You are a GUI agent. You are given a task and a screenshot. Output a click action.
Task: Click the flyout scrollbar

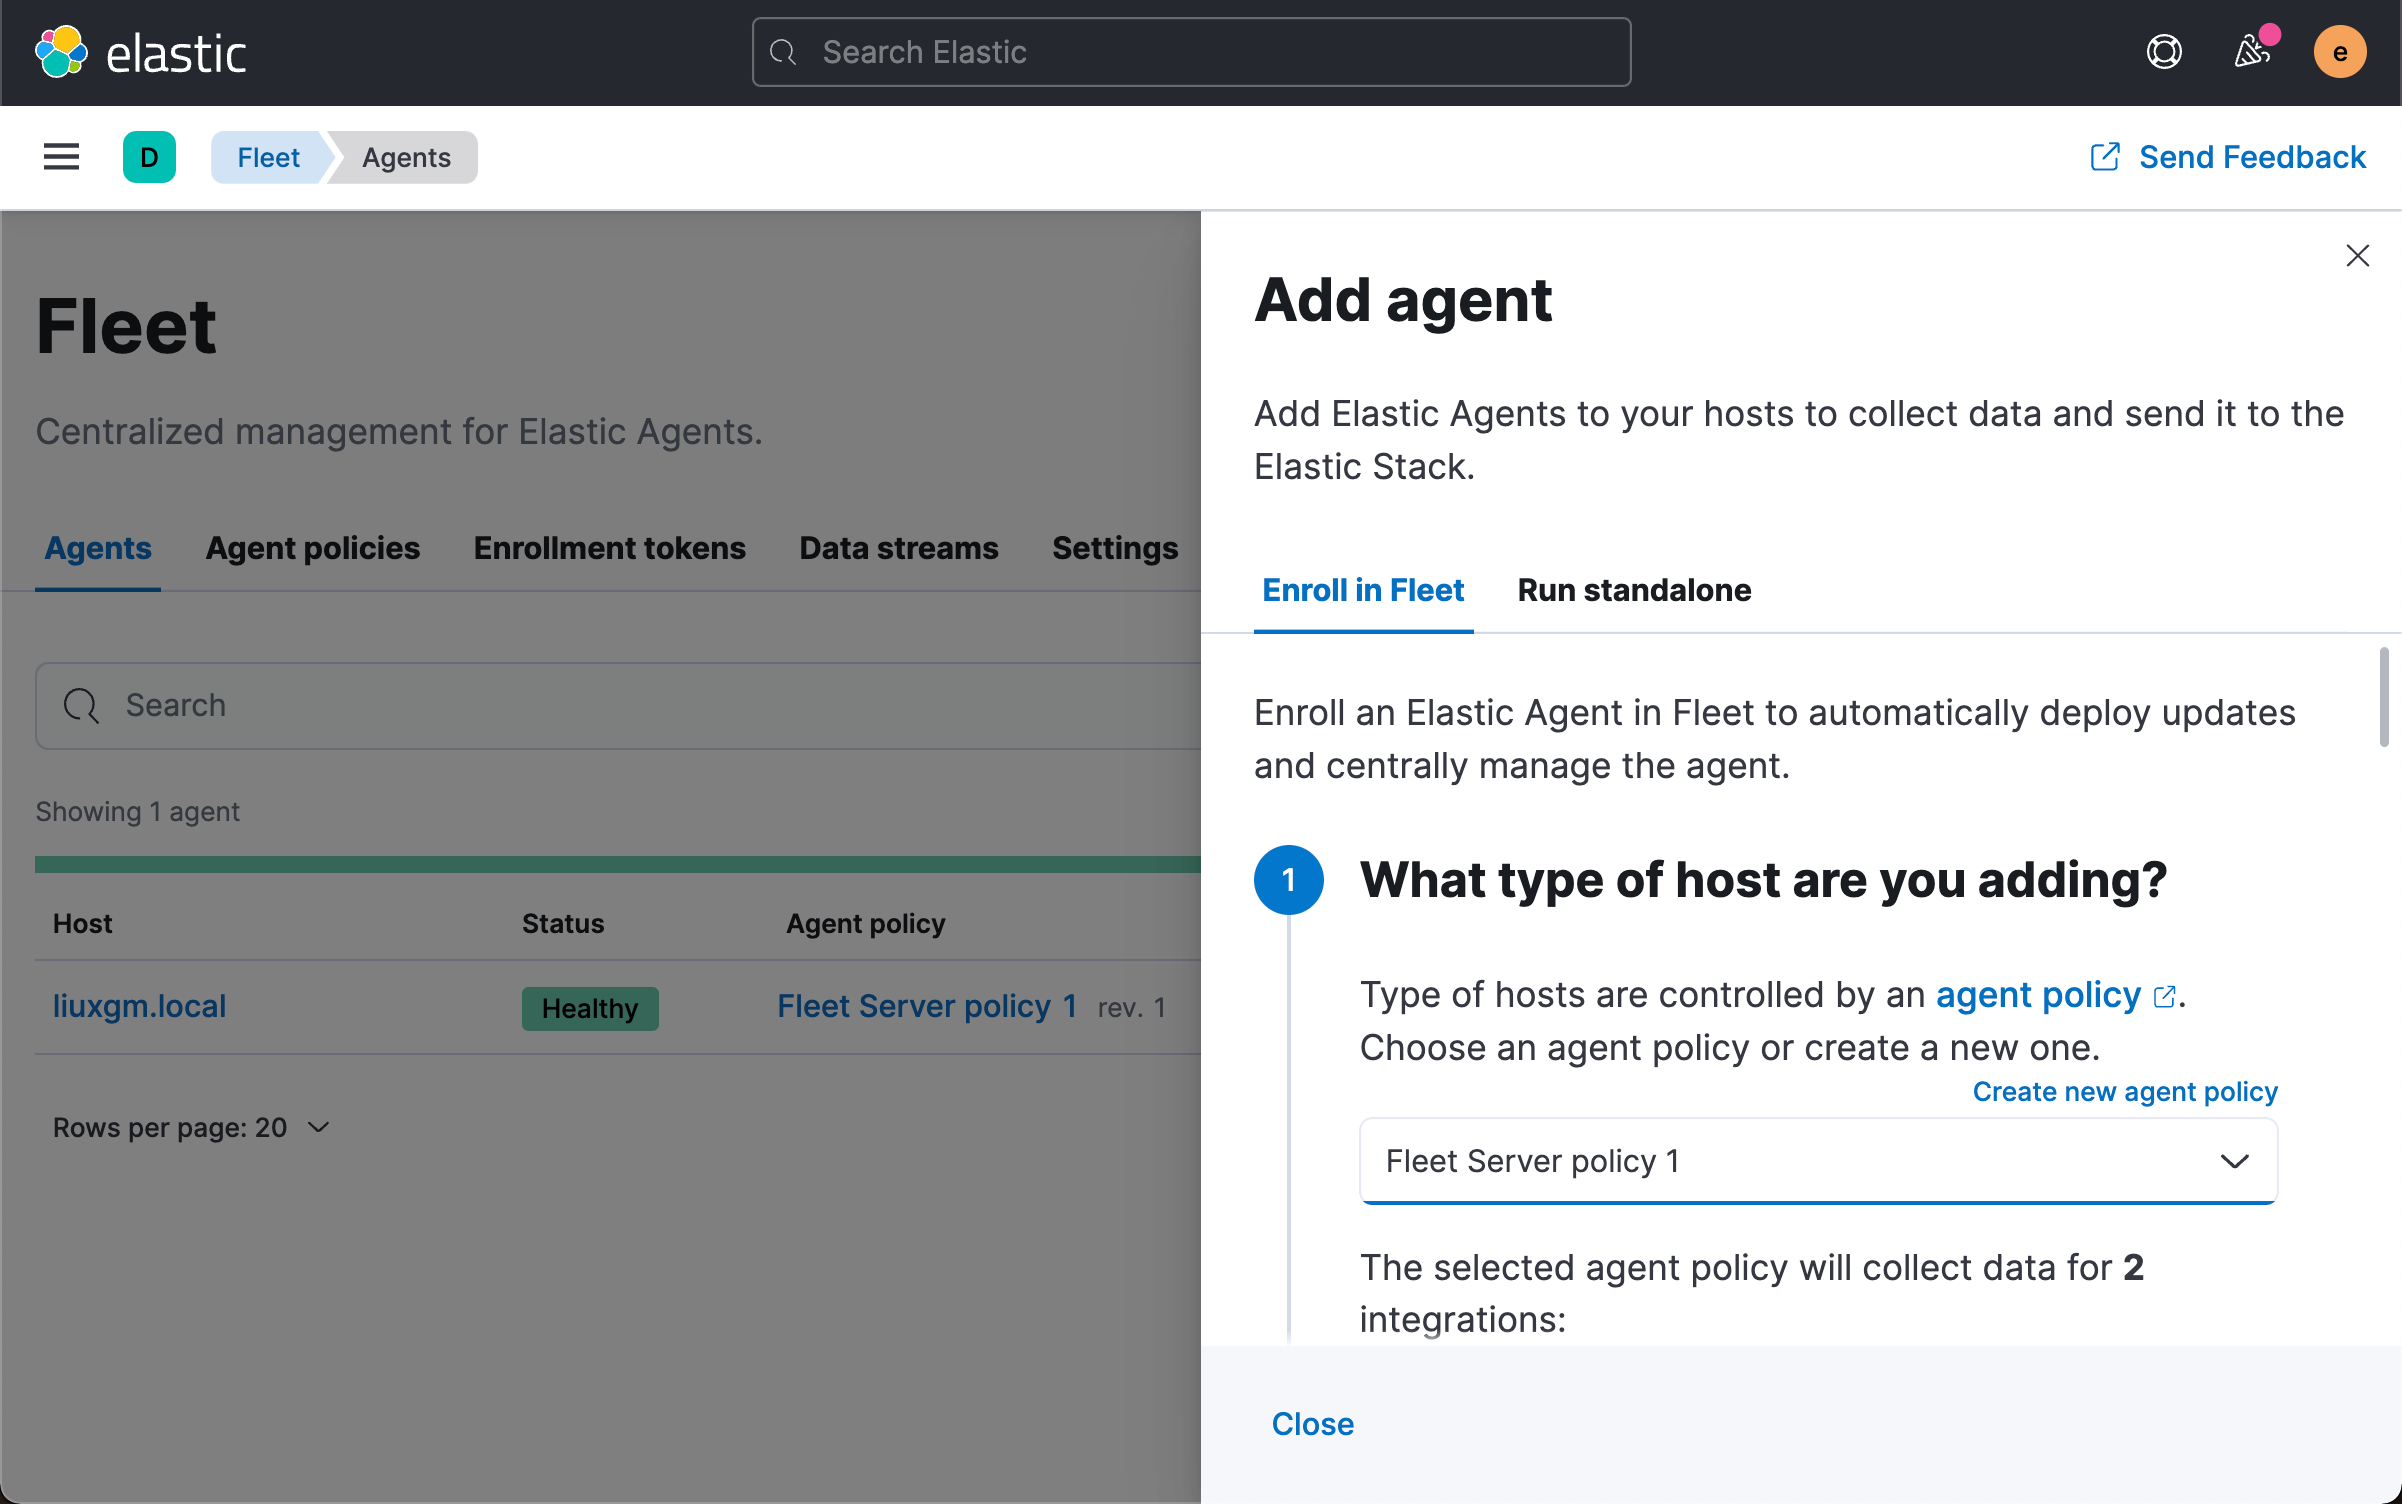pyautogui.click(x=2383, y=697)
